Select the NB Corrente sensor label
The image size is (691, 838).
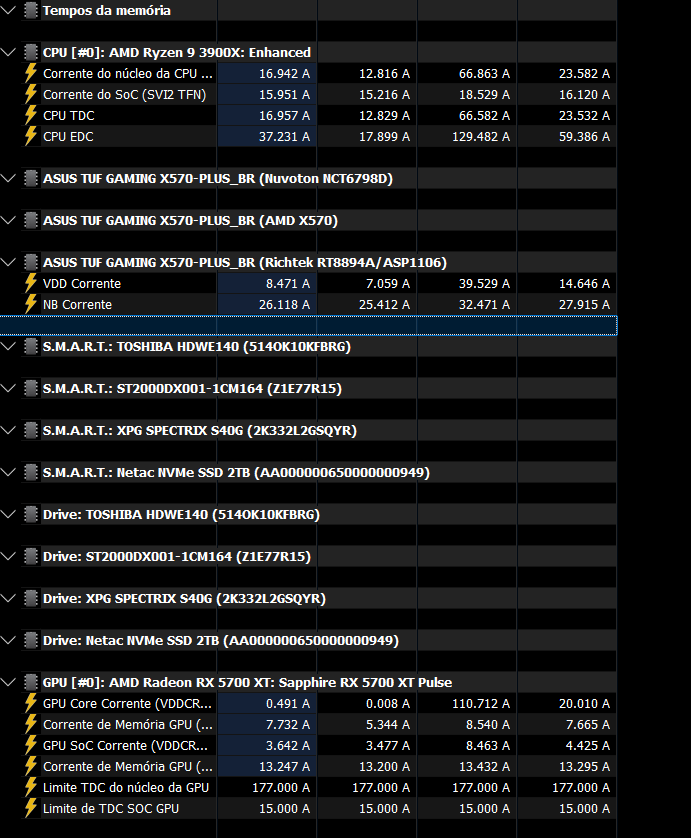pos(77,305)
